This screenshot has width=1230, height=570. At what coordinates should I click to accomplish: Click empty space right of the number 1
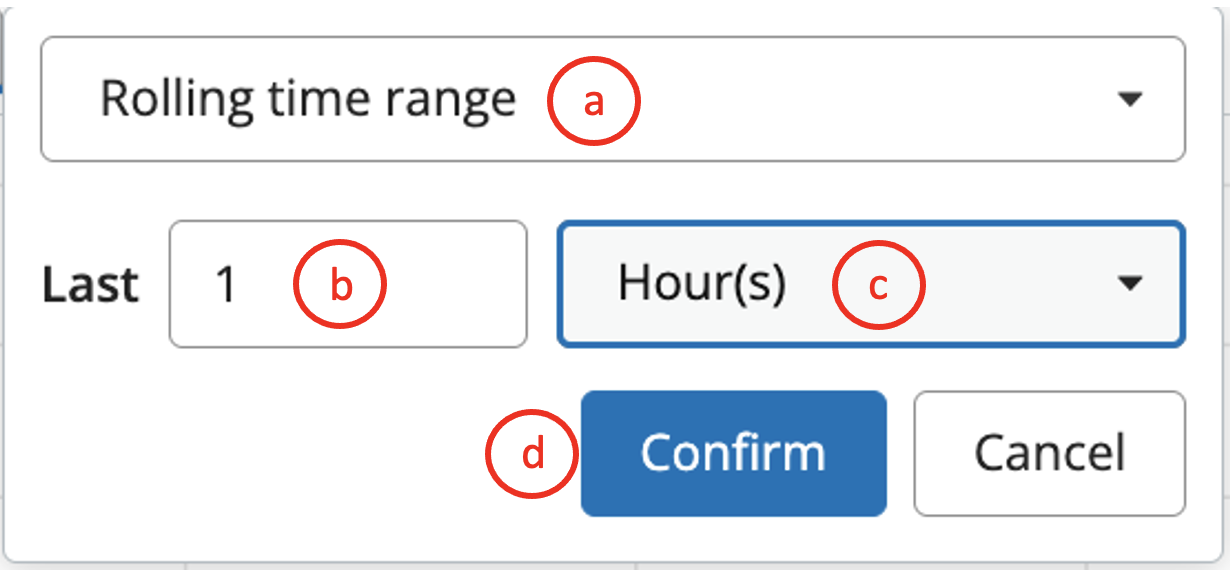pos(450,285)
